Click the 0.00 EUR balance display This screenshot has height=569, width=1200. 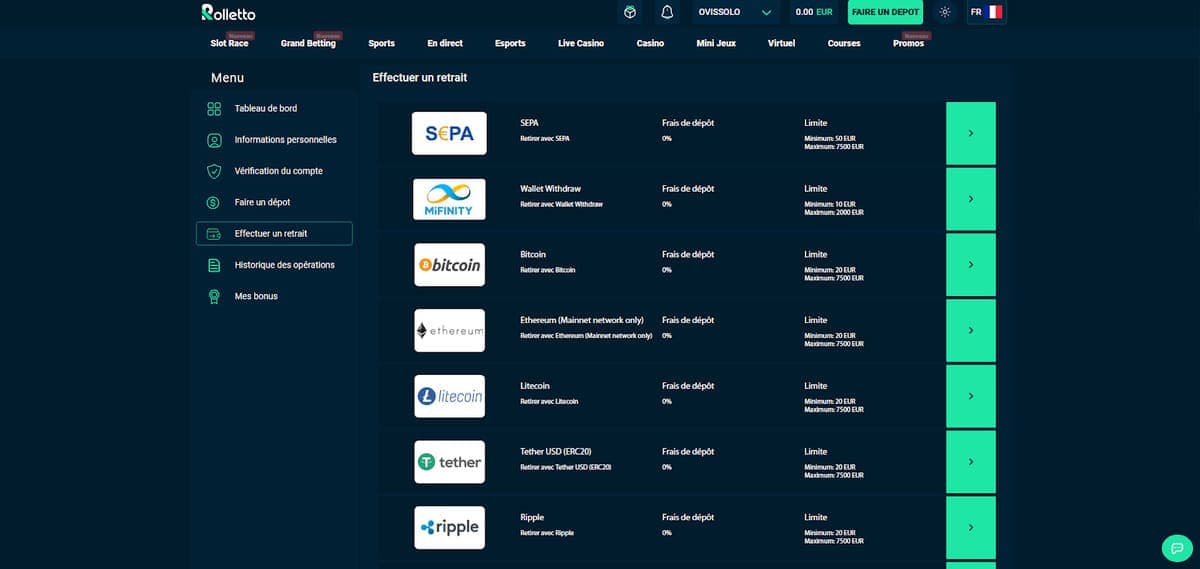pyautogui.click(x=813, y=13)
